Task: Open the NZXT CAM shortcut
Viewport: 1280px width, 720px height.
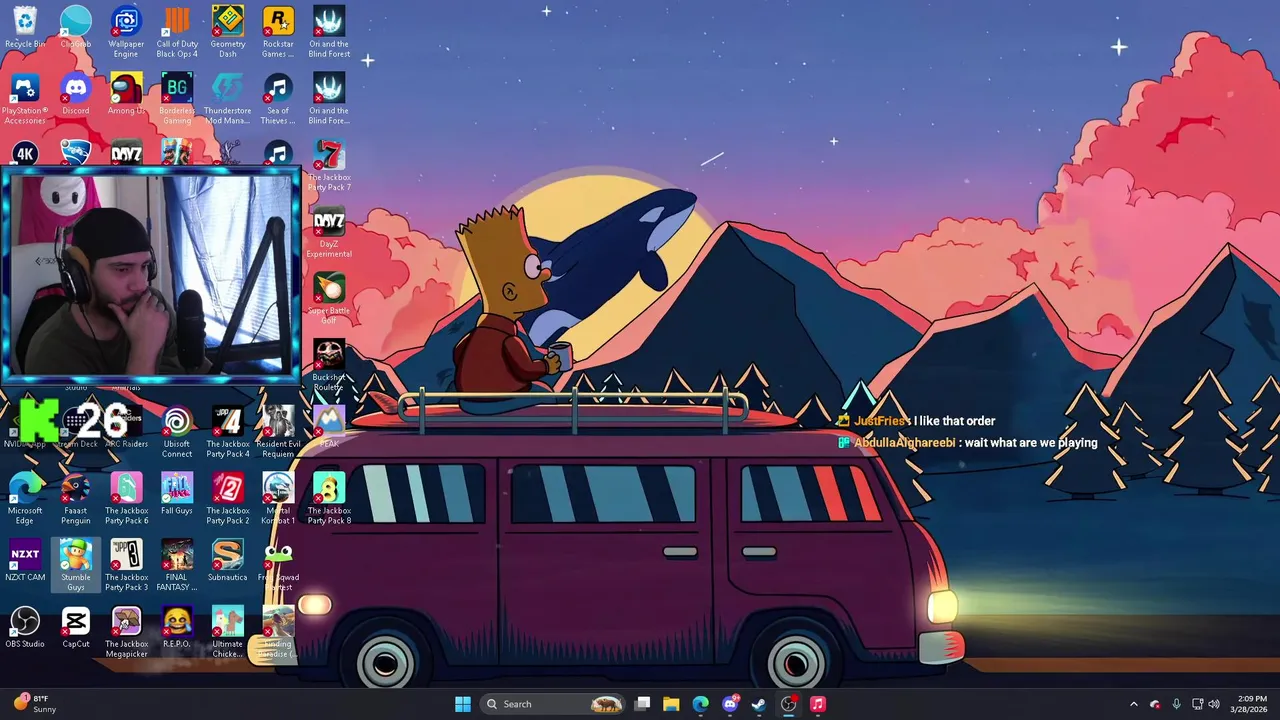Action: pyautogui.click(x=25, y=562)
